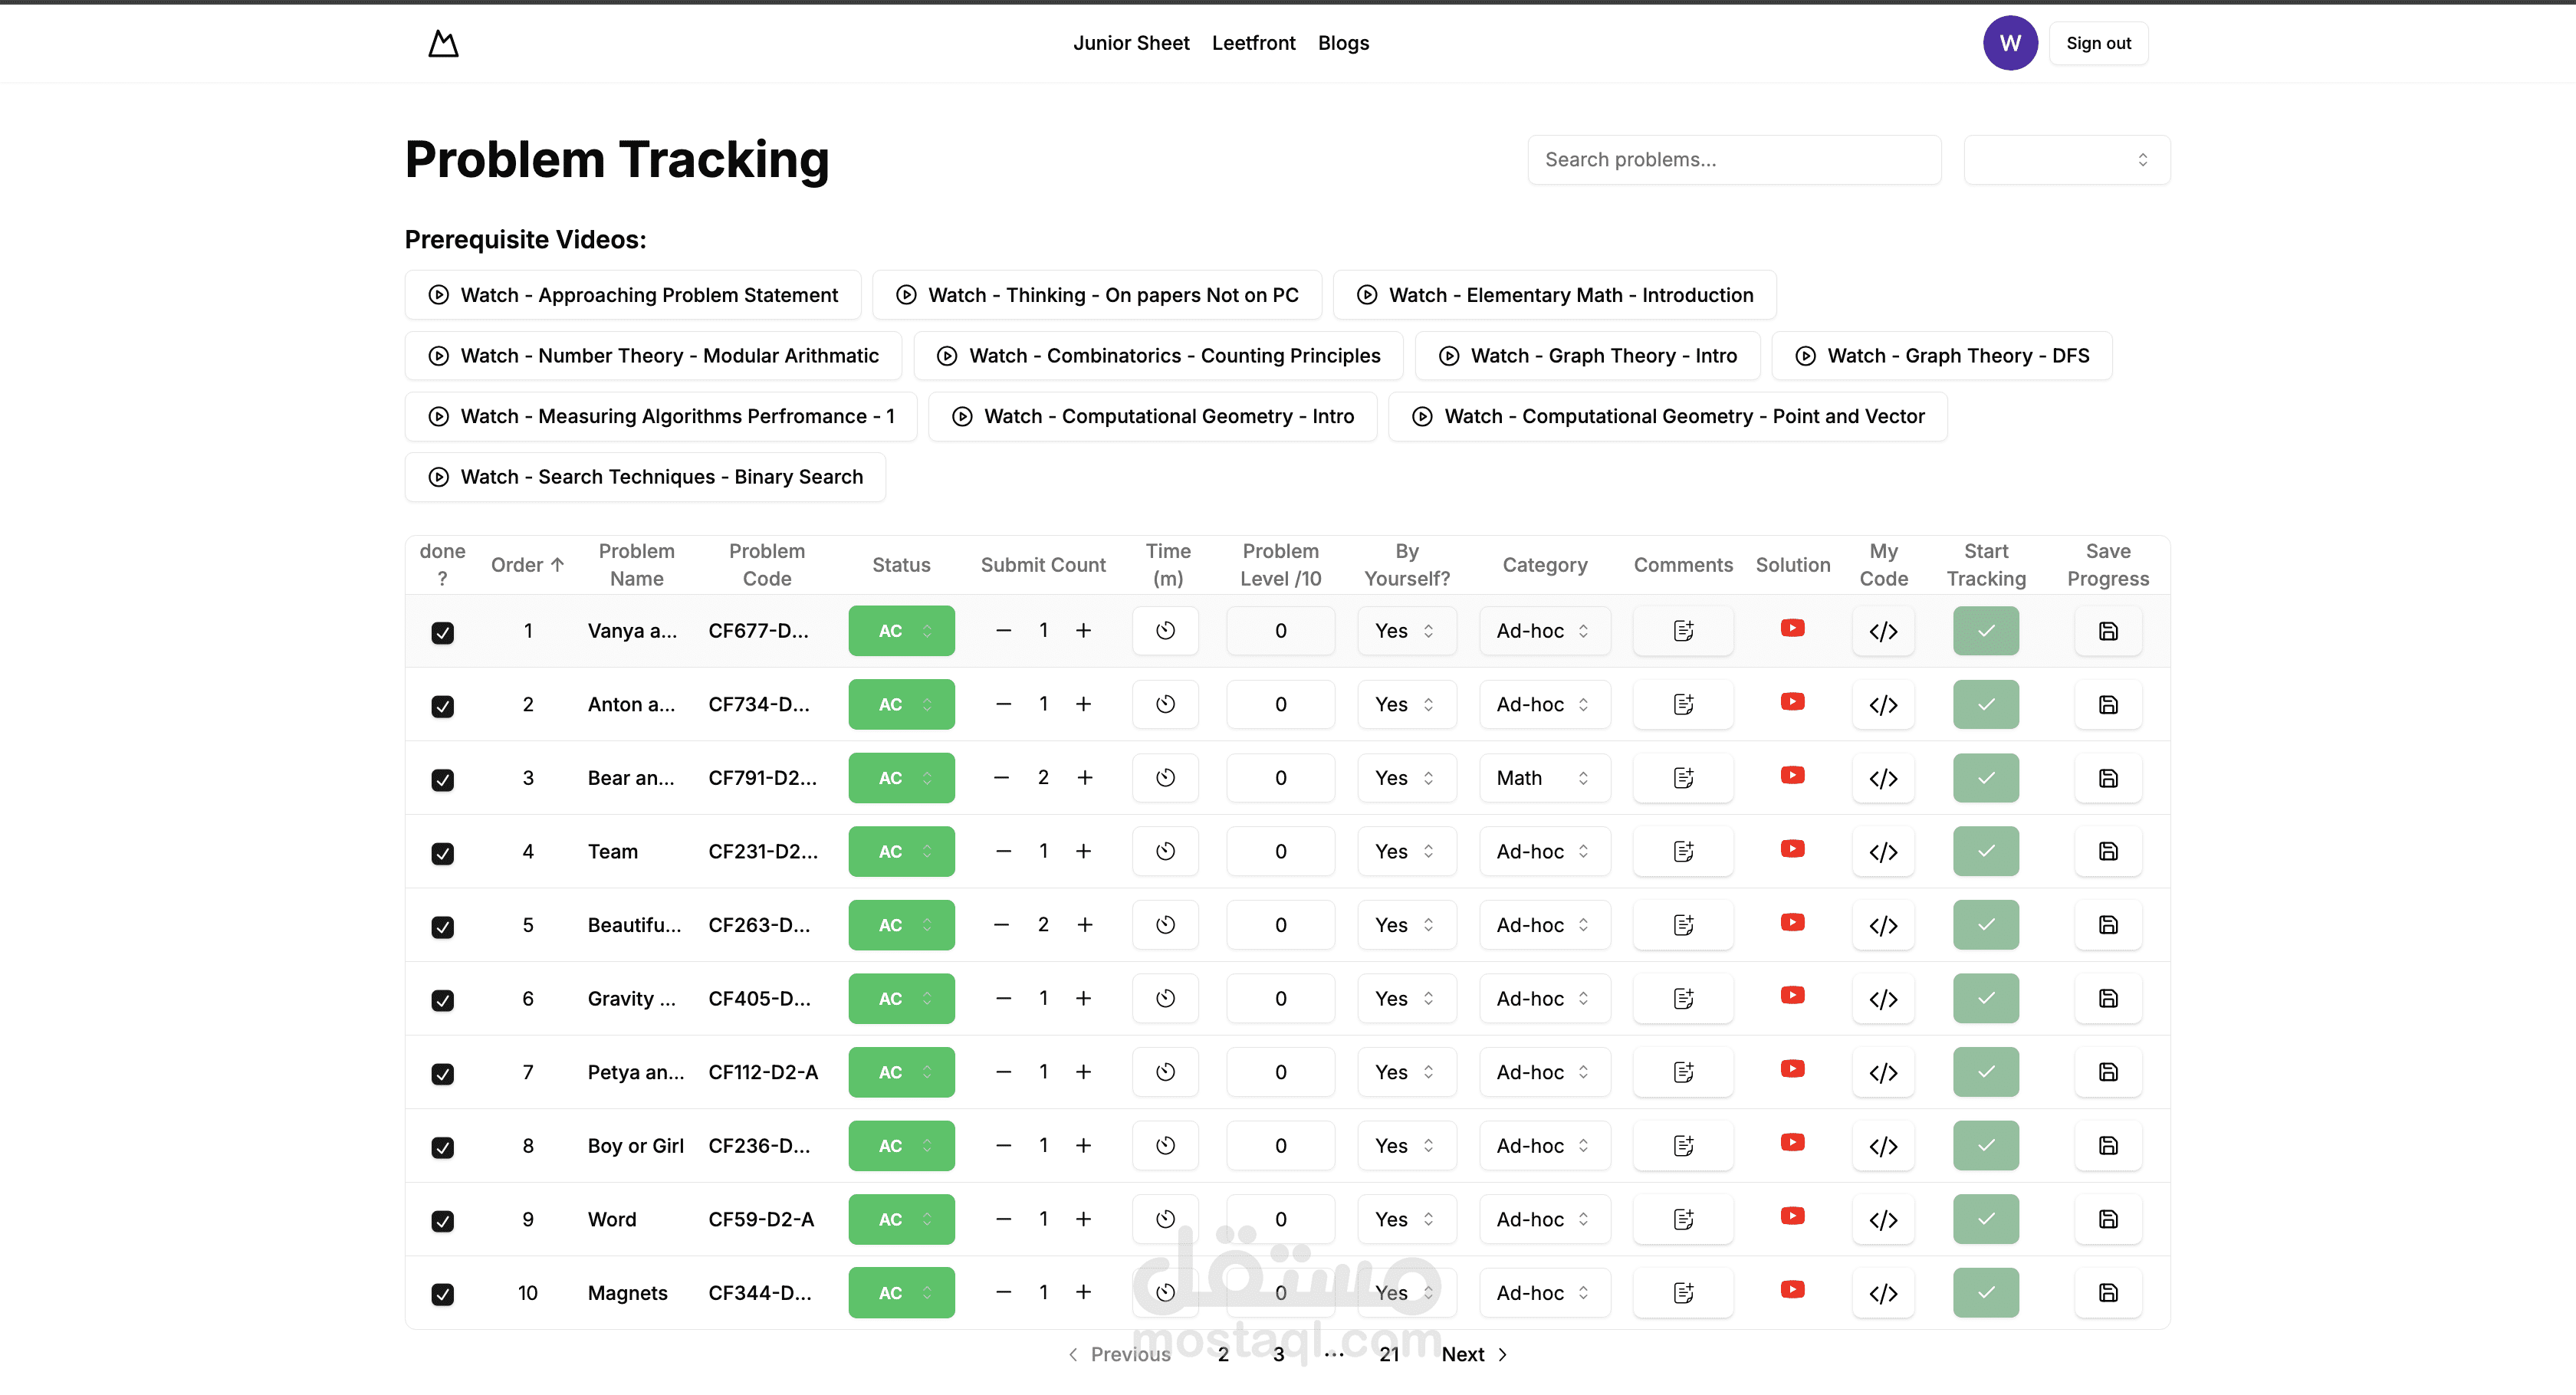Image resolution: width=2576 pixels, height=1395 pixels.
Task: Click the W user avatar
Action: click(2010, 43)
